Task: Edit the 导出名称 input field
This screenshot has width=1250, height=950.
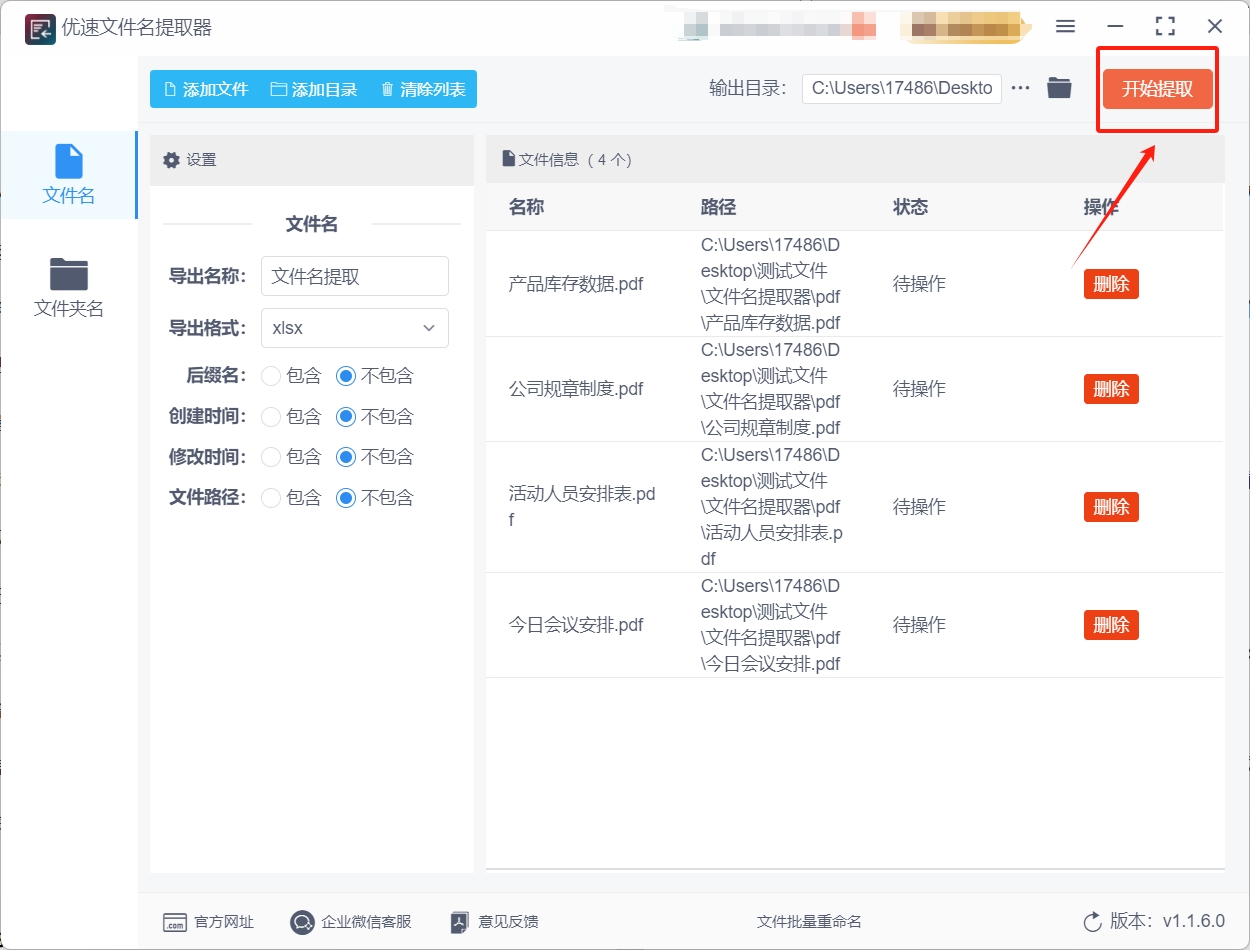Action: click(x=354, y=276)
